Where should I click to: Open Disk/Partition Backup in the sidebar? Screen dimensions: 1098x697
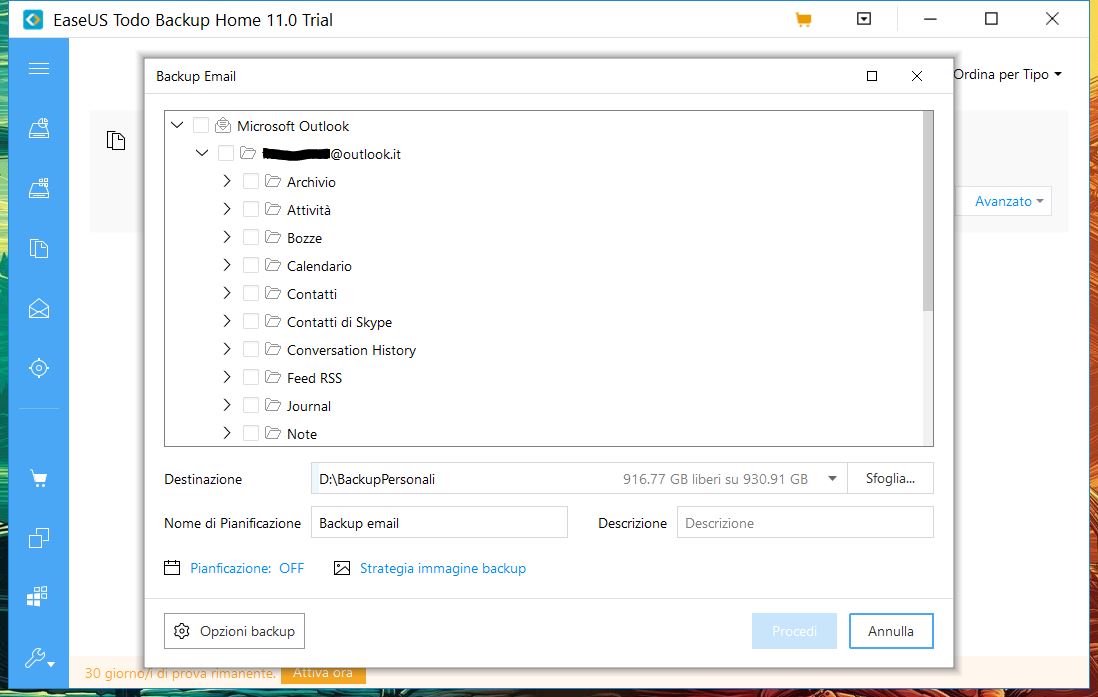point(39,128)
